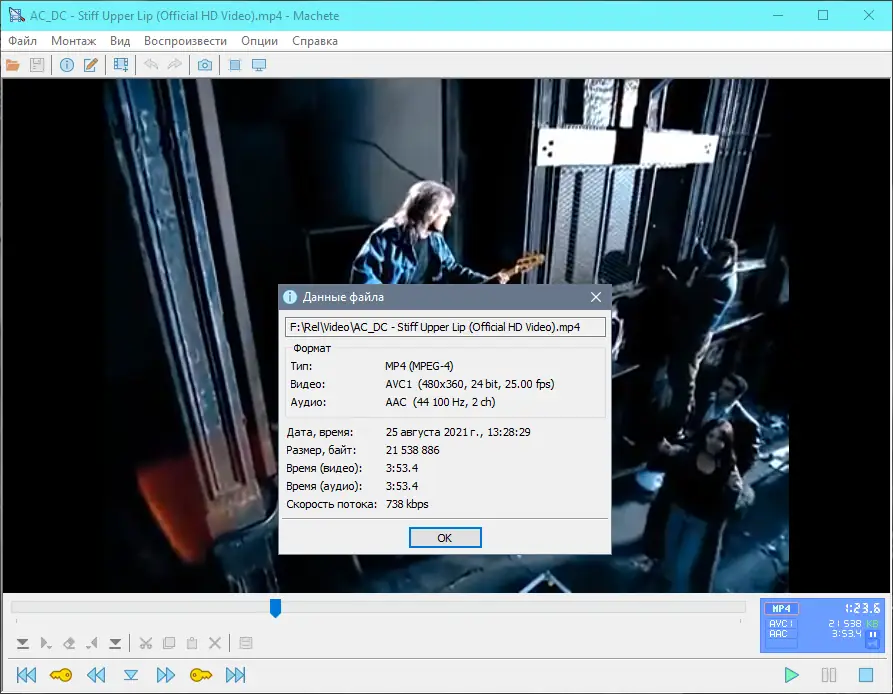The height and width of the screenshot is (694, 893).
Task: Start playback with the green play button
Action: 792,675
